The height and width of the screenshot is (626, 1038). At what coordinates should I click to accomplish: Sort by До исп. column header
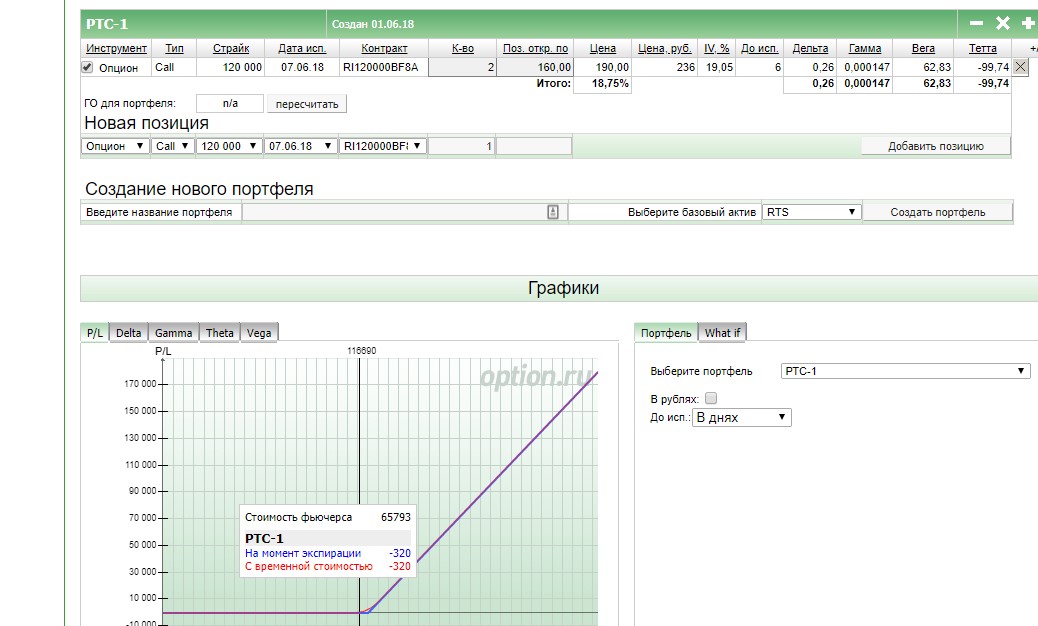(x=759, y=48)
